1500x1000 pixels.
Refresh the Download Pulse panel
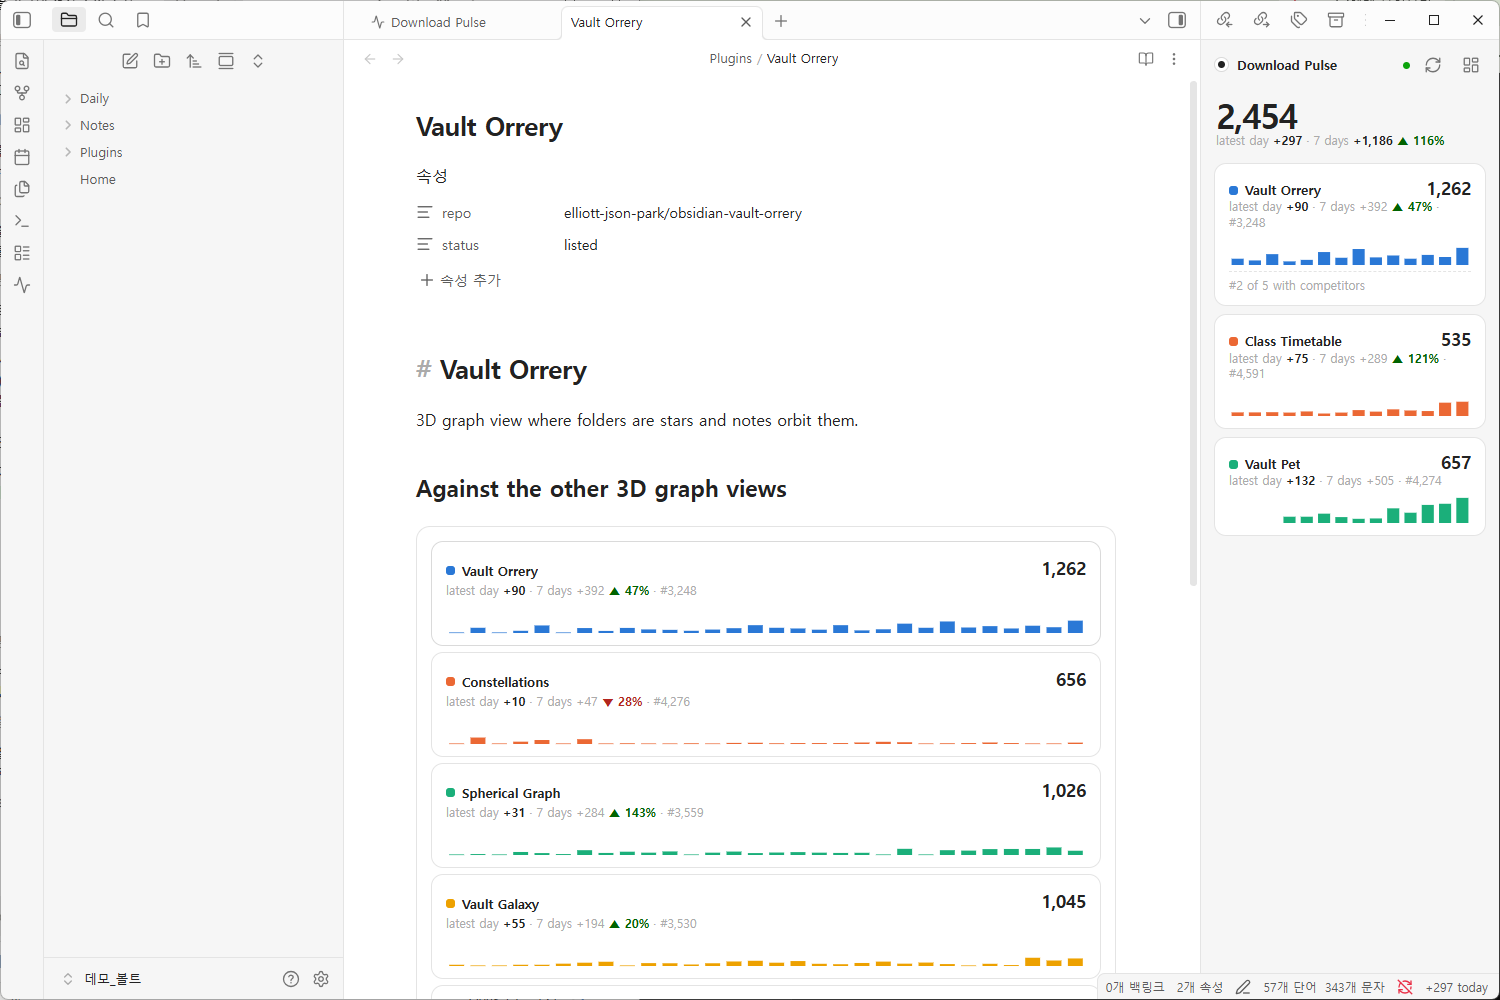(1433, 65)
